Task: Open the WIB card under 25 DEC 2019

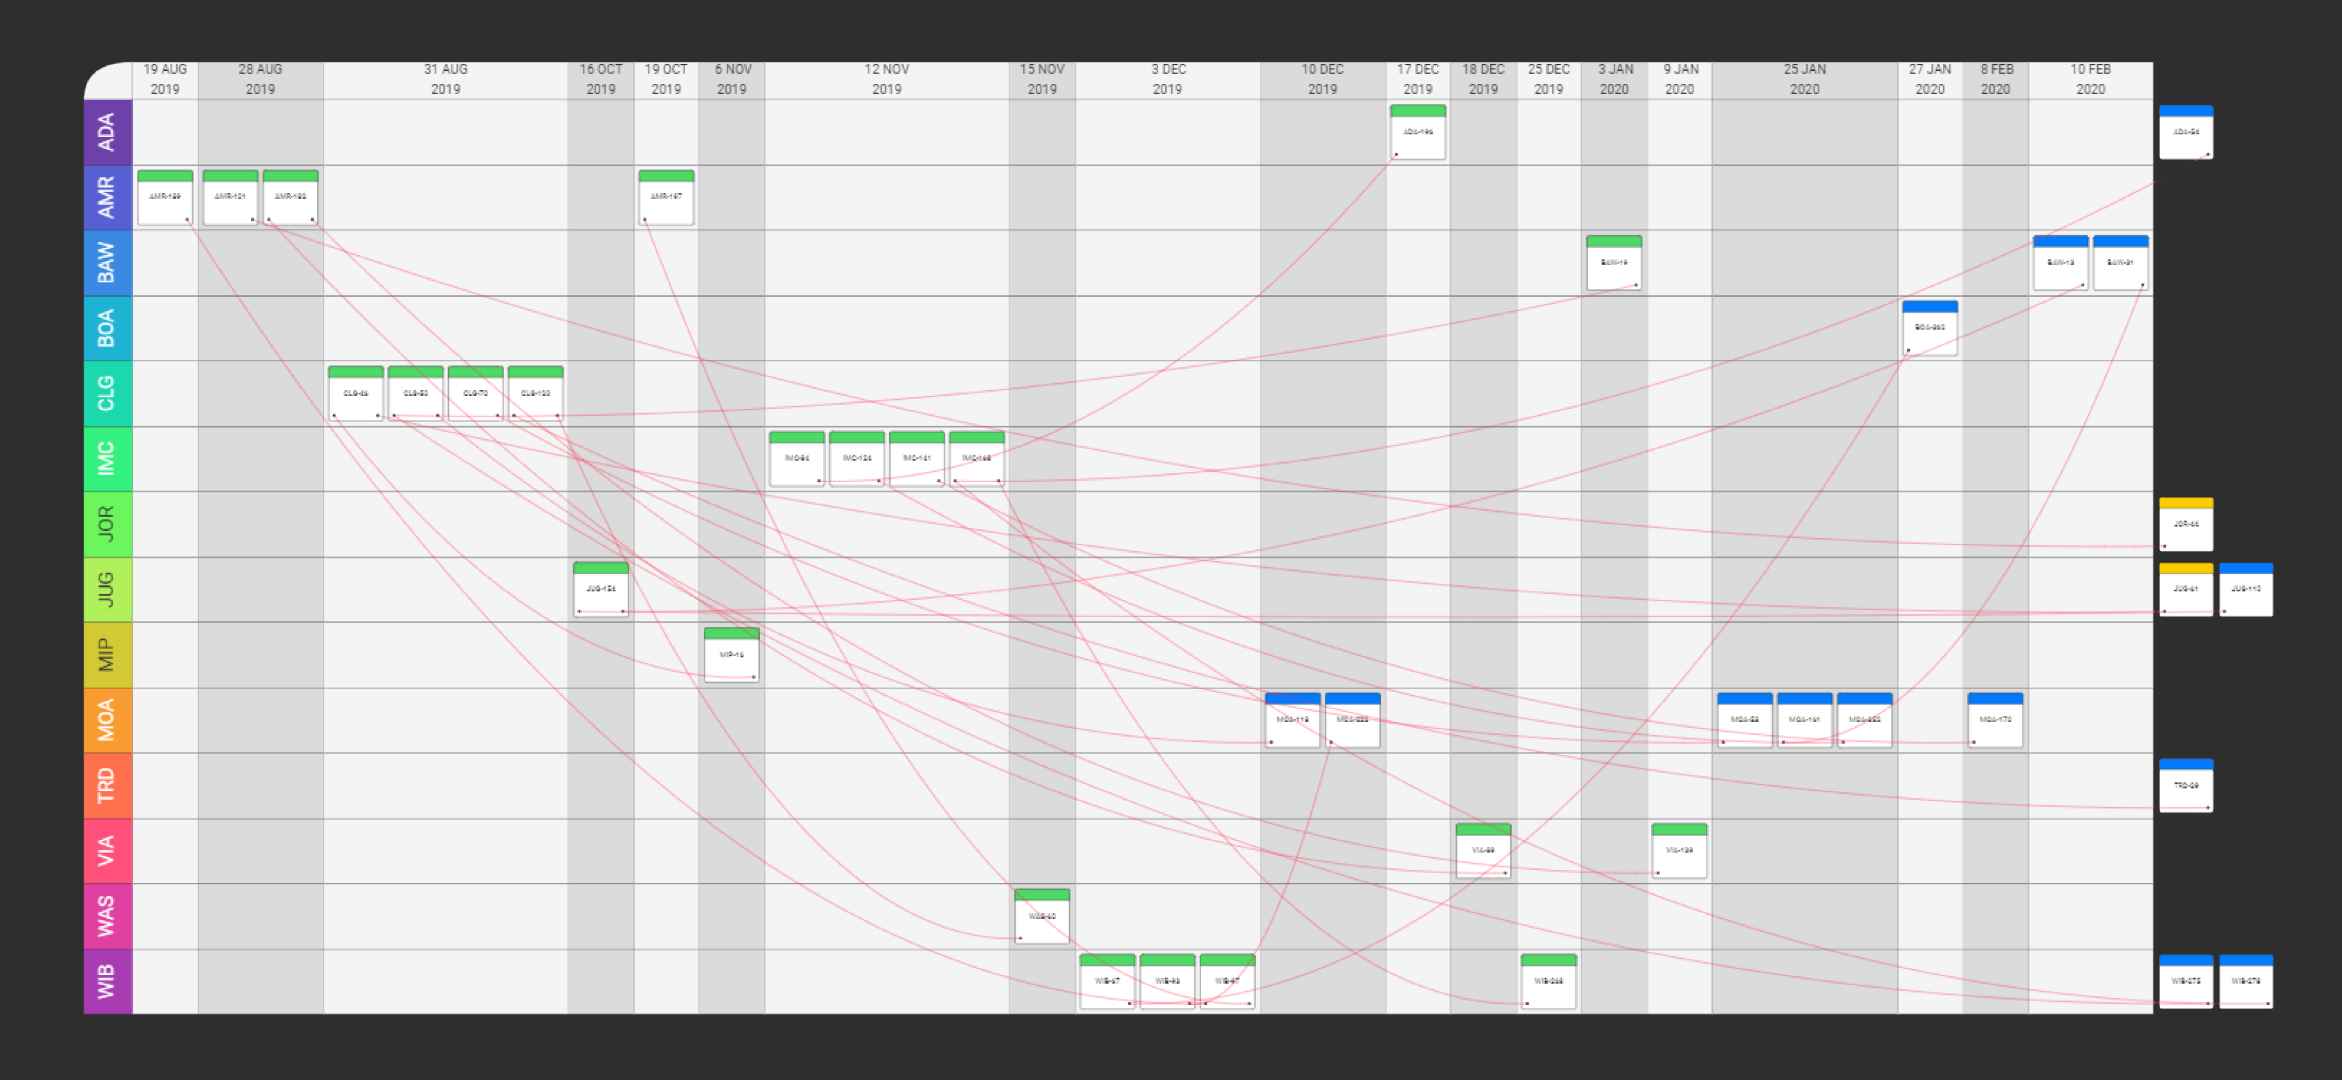Action: [x=1549, y=982]
